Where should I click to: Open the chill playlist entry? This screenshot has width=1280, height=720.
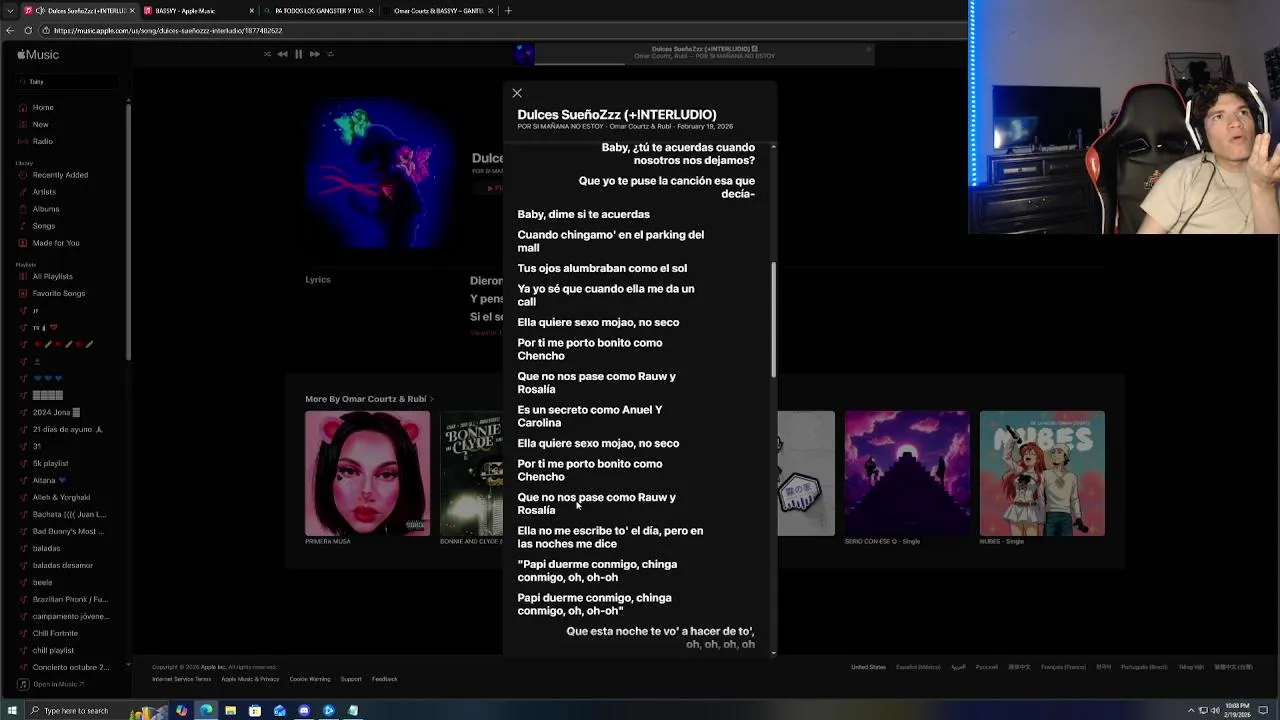(53, 650)
